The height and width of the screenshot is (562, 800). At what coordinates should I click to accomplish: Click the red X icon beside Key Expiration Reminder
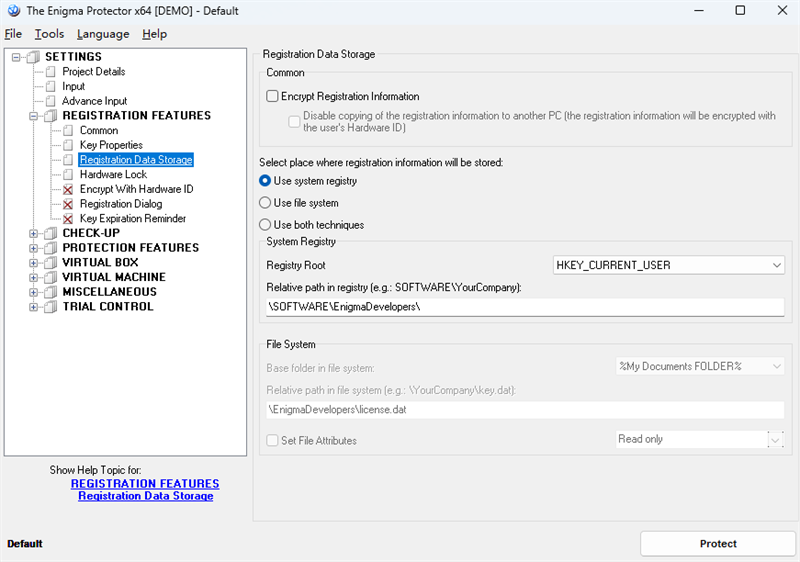pyautogui.click(x=68, y=219)
